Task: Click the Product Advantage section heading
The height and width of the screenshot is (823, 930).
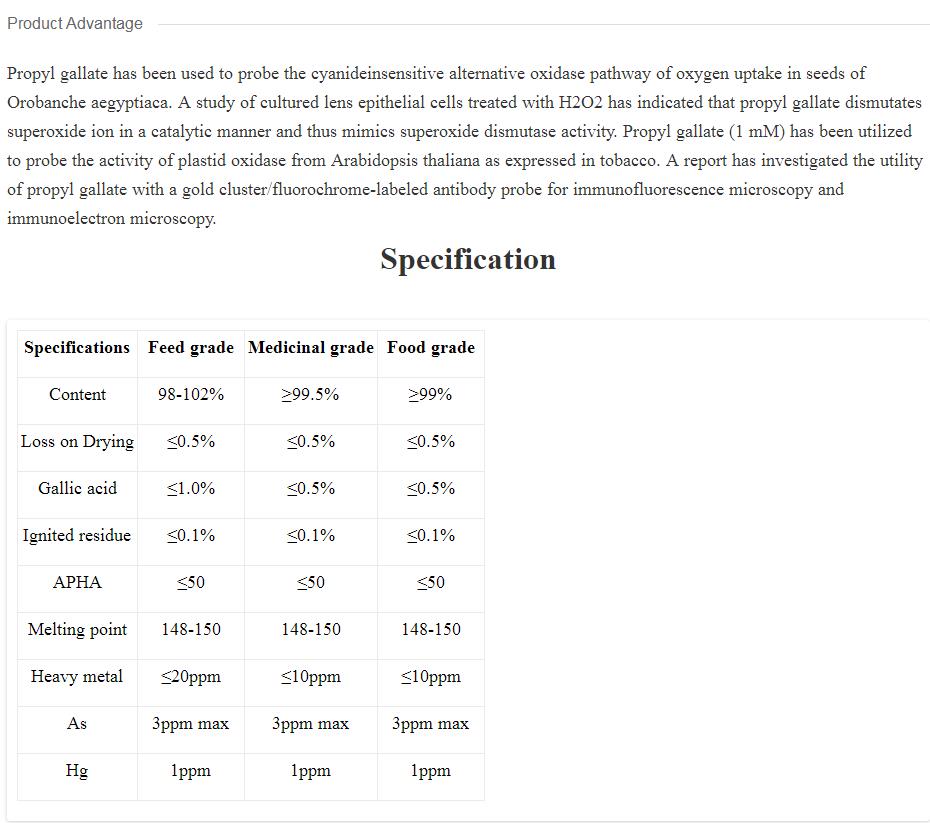Action: pyautogui.click(x=75, y=24)
